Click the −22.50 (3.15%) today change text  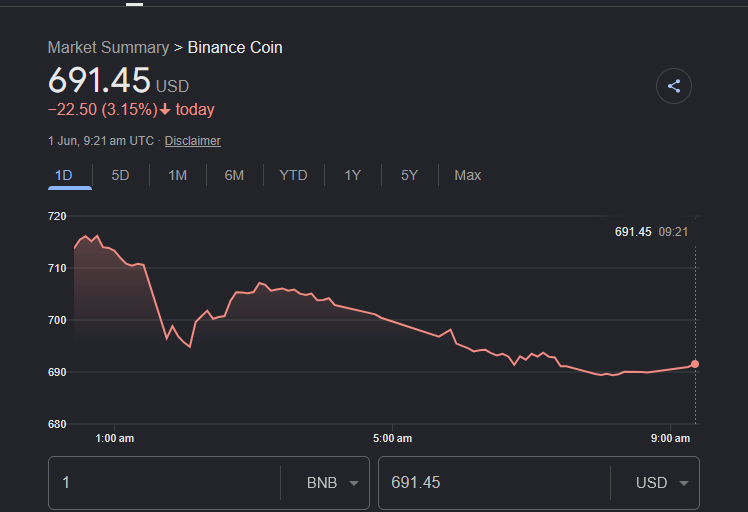pos(131,109)
